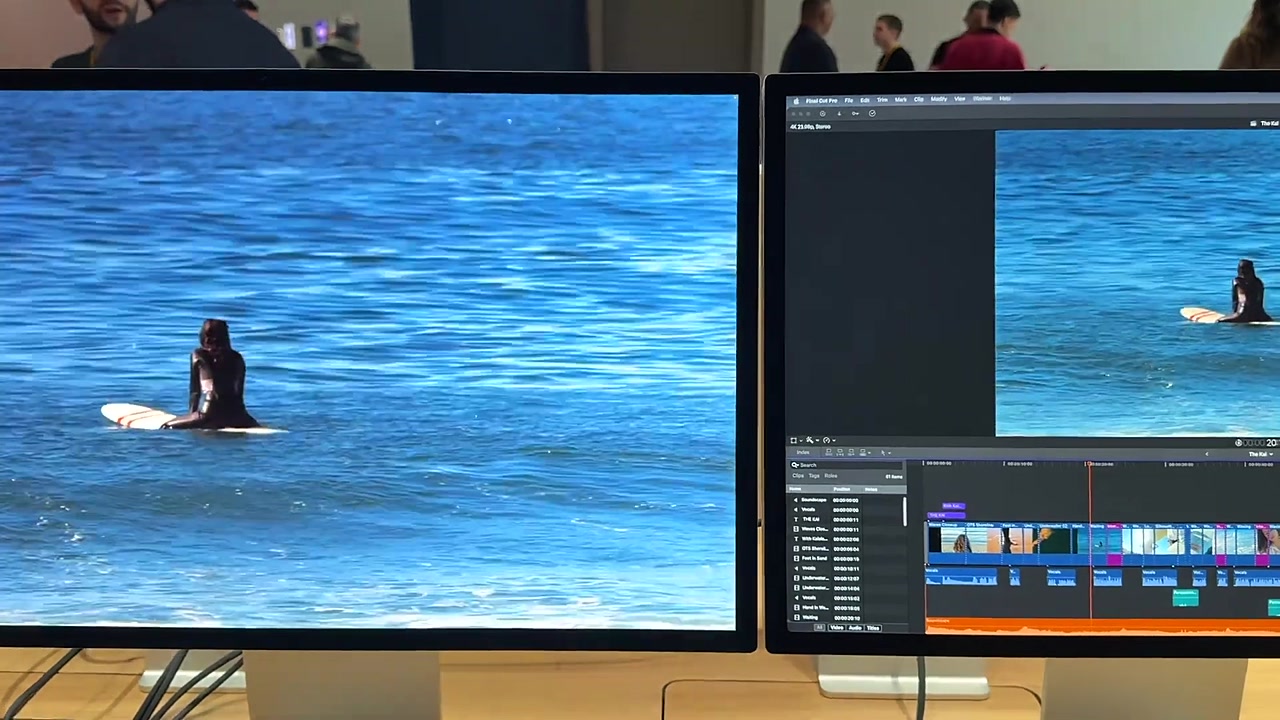The width and height of the screenshot is (1280, 720).
Task: Click the import media arrow icon
Action: coord(839,113)
